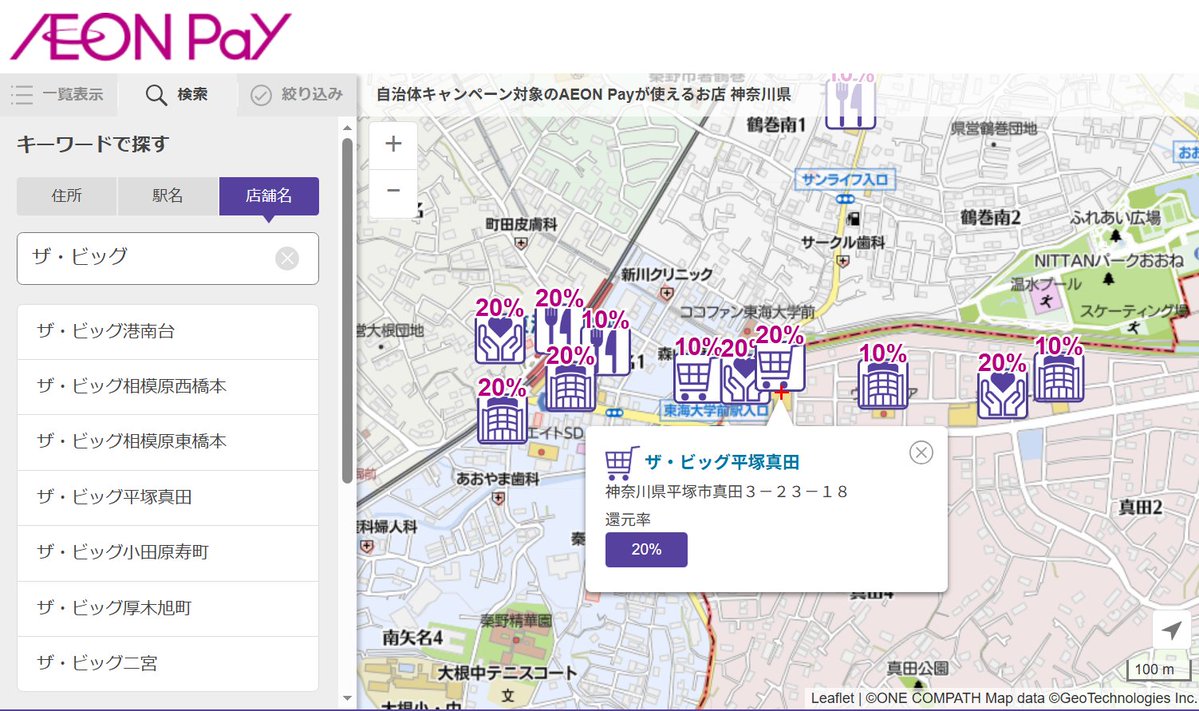
Task: Click the search magnifier icon in 検索 tab
Action: click(156, 95)
